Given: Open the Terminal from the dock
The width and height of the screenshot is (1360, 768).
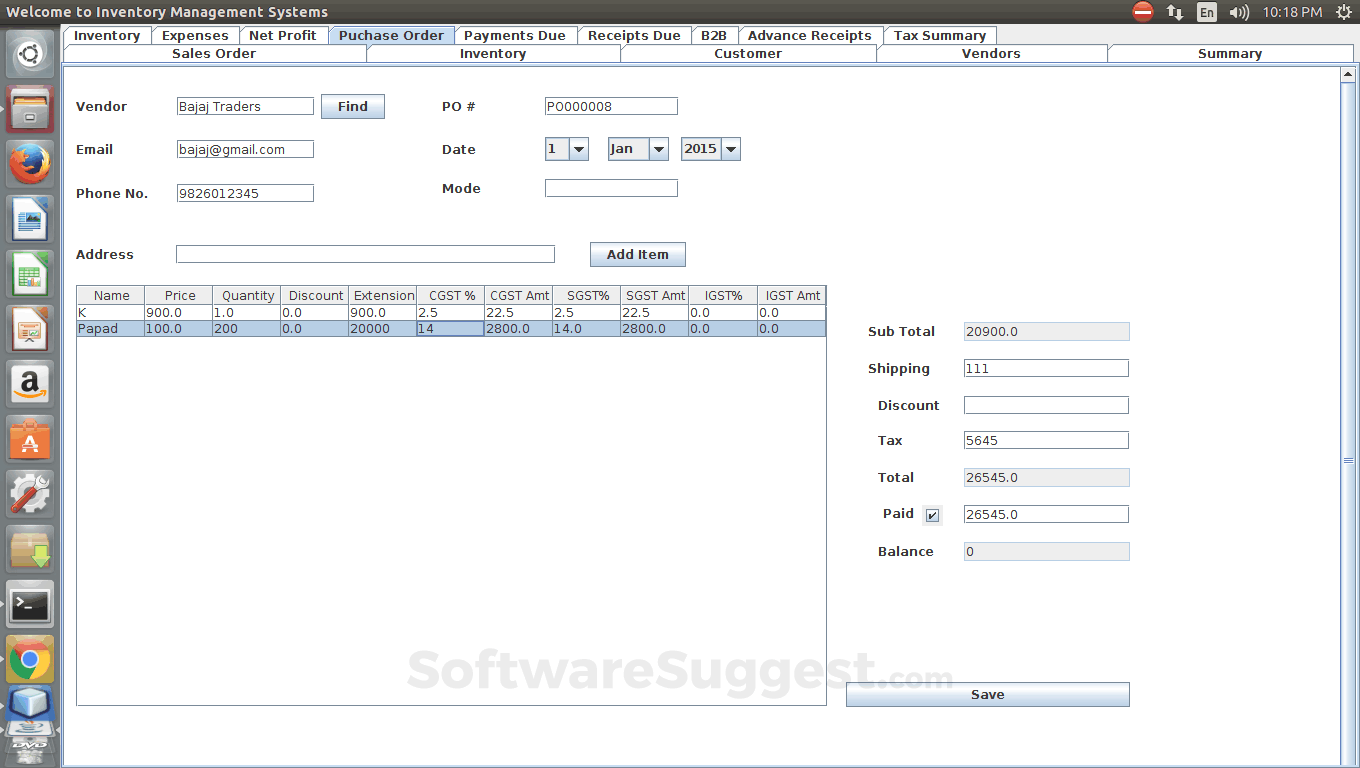Looking at the screenshot, I should coord(30,604).
